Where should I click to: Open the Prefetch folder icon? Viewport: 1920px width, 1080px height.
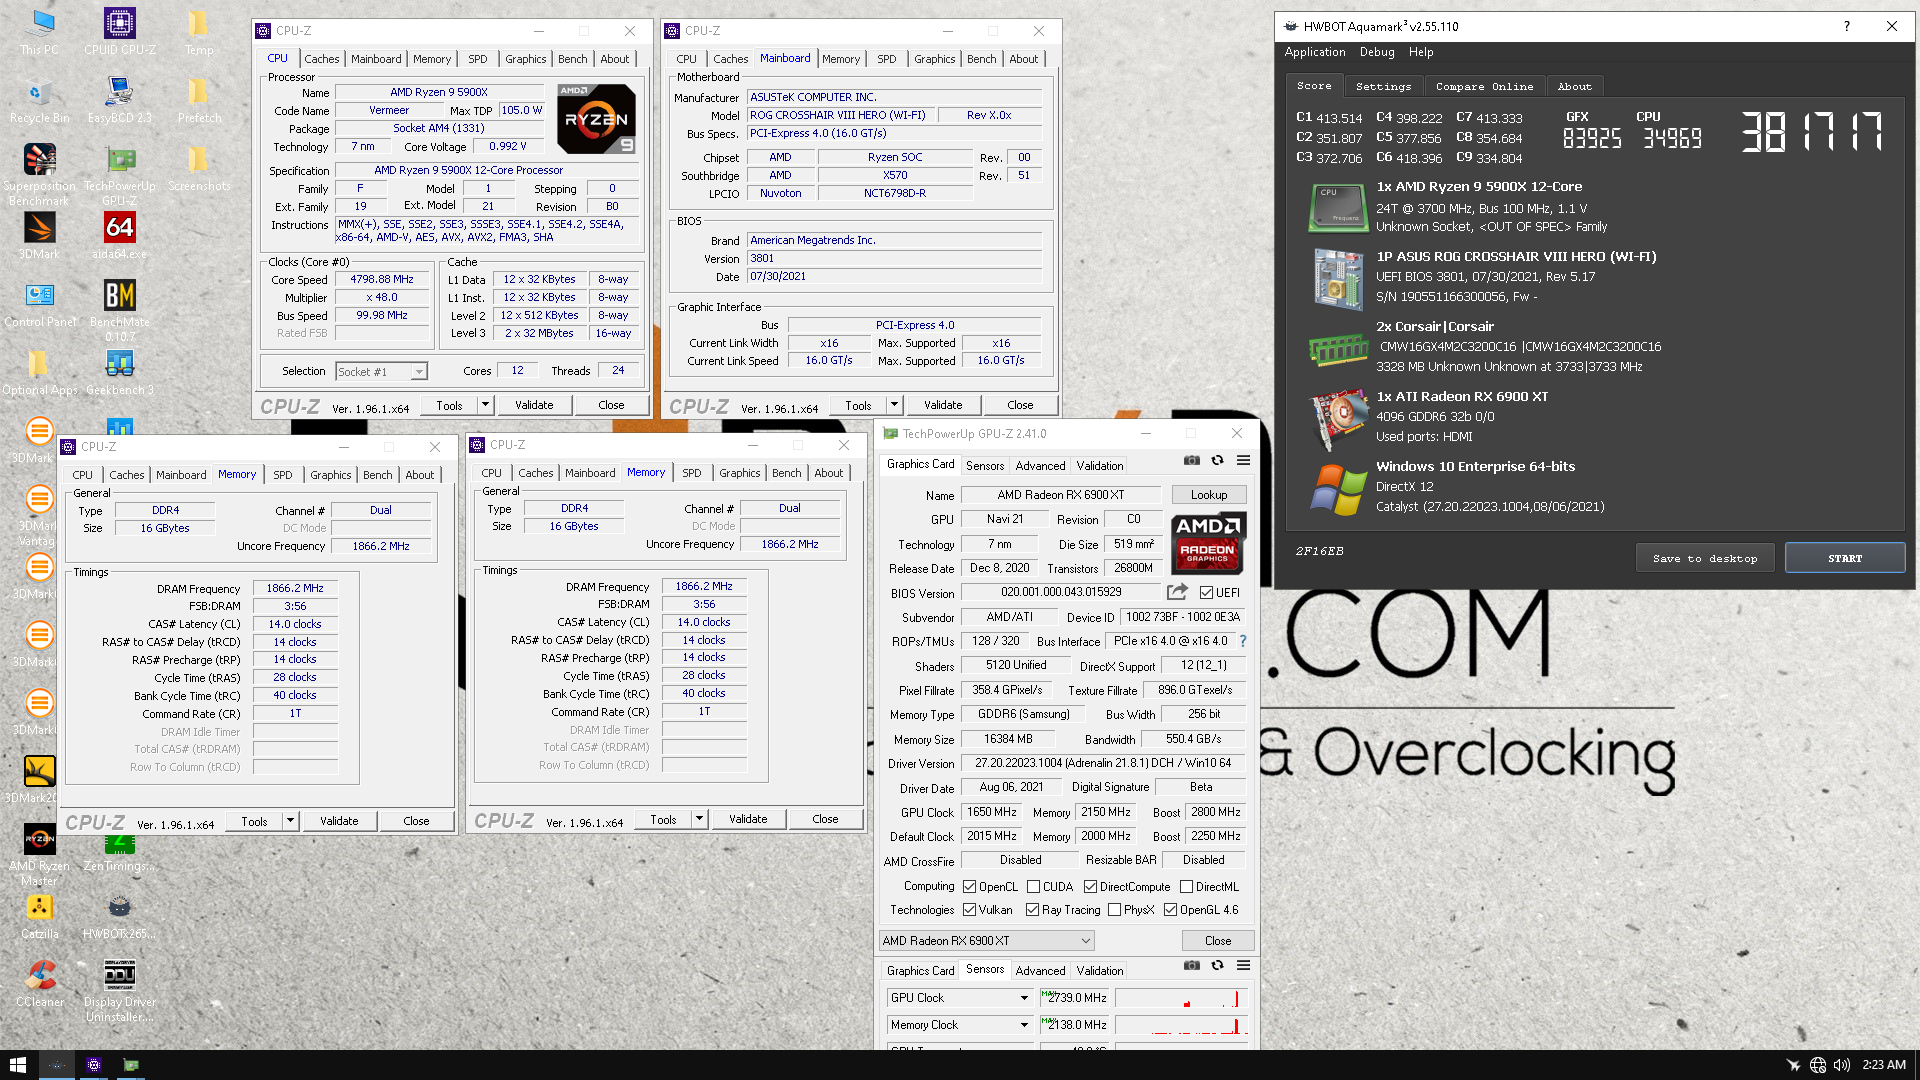coord(199,100)
